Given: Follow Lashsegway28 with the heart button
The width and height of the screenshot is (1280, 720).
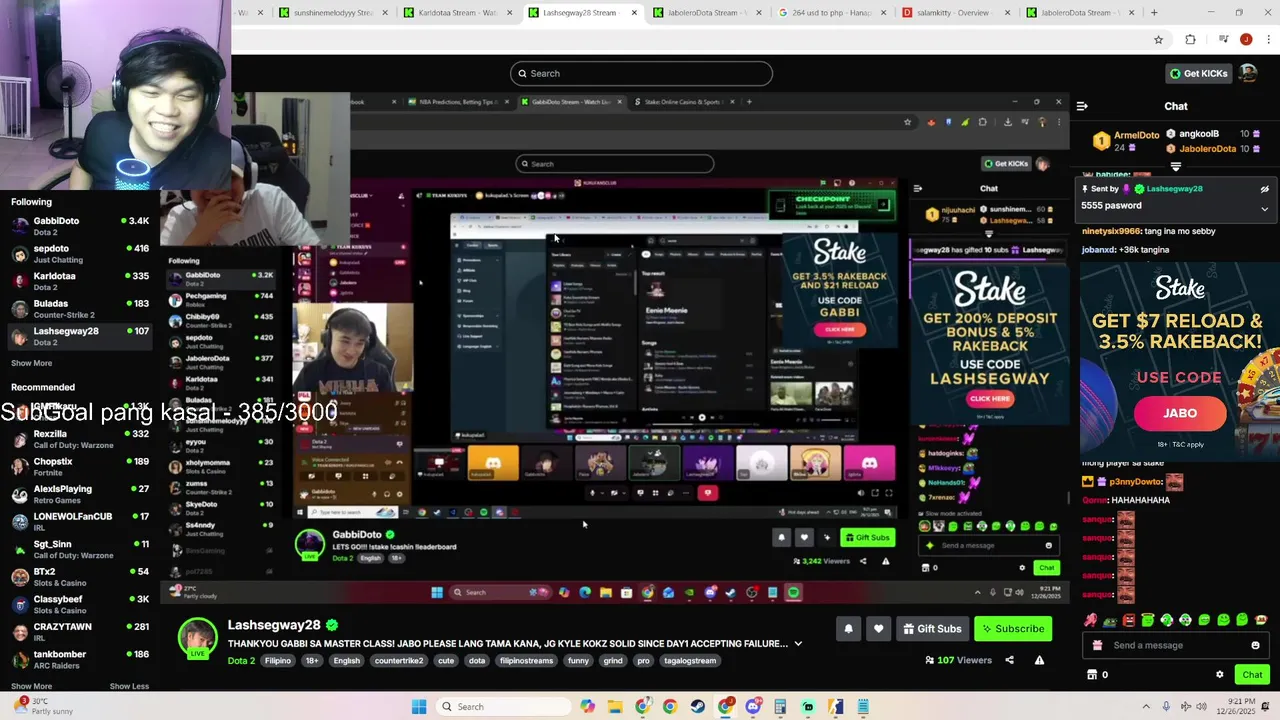Looking at the screenshot, I should 878,629.
